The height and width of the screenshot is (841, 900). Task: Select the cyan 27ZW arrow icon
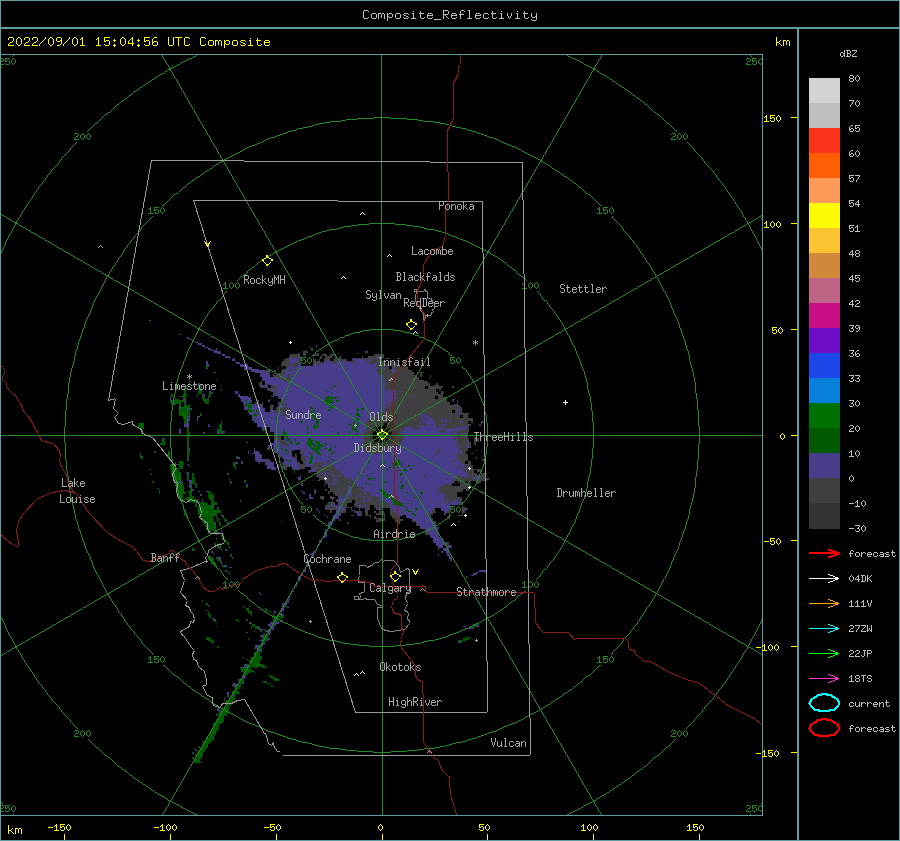click(x=824, y=629)
